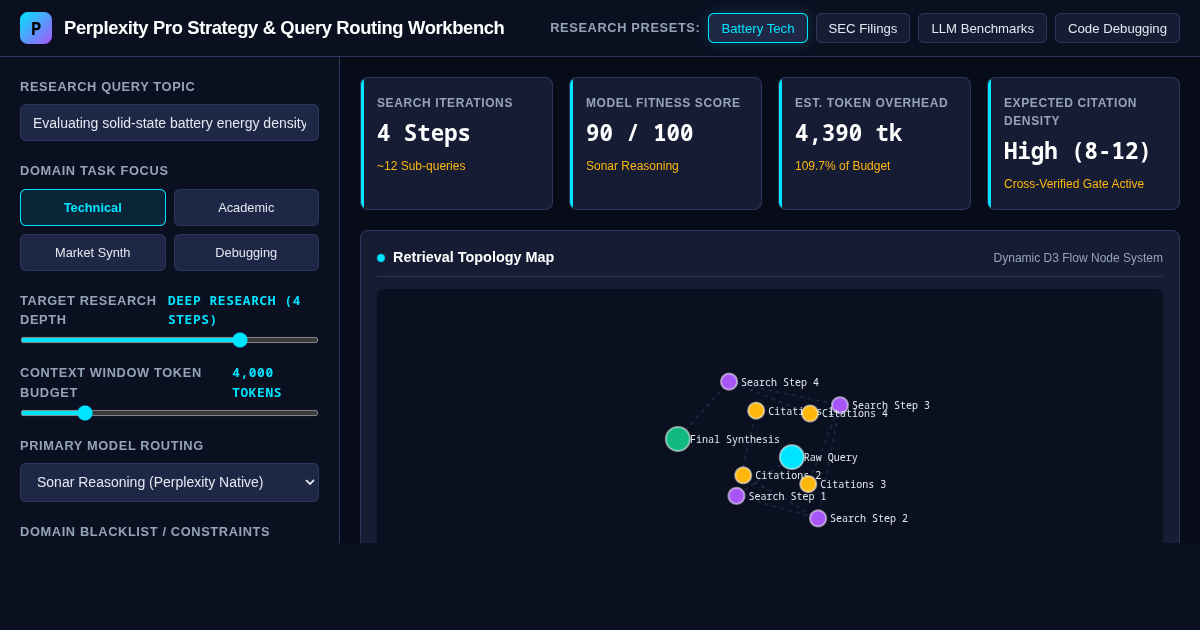This screenshot has height=630, width=1200.
Task: Switch domain focus to Debugging
Action: click(246, 253)
